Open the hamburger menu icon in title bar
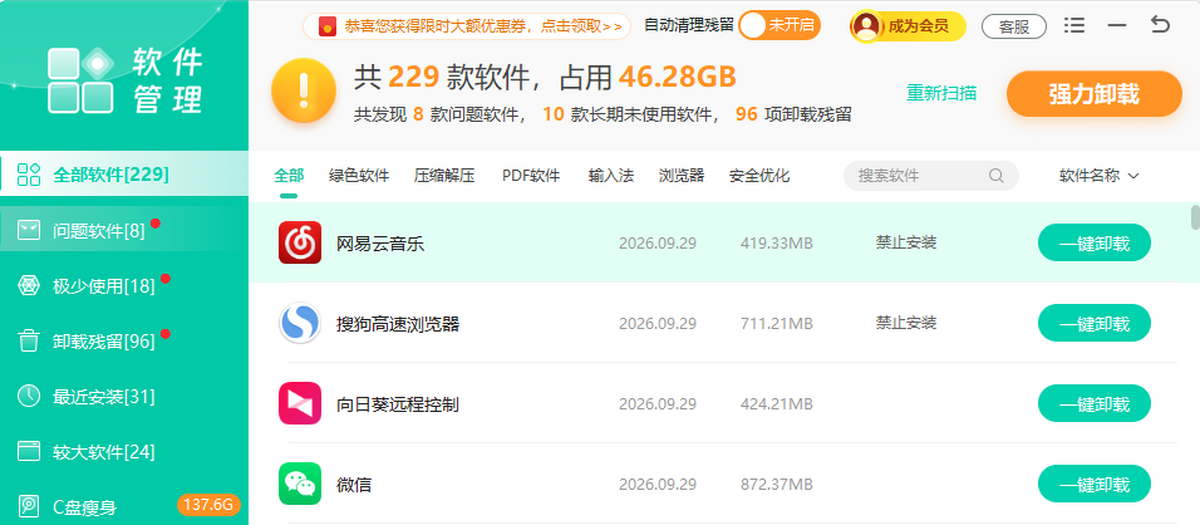 (x=1074, y=25)
